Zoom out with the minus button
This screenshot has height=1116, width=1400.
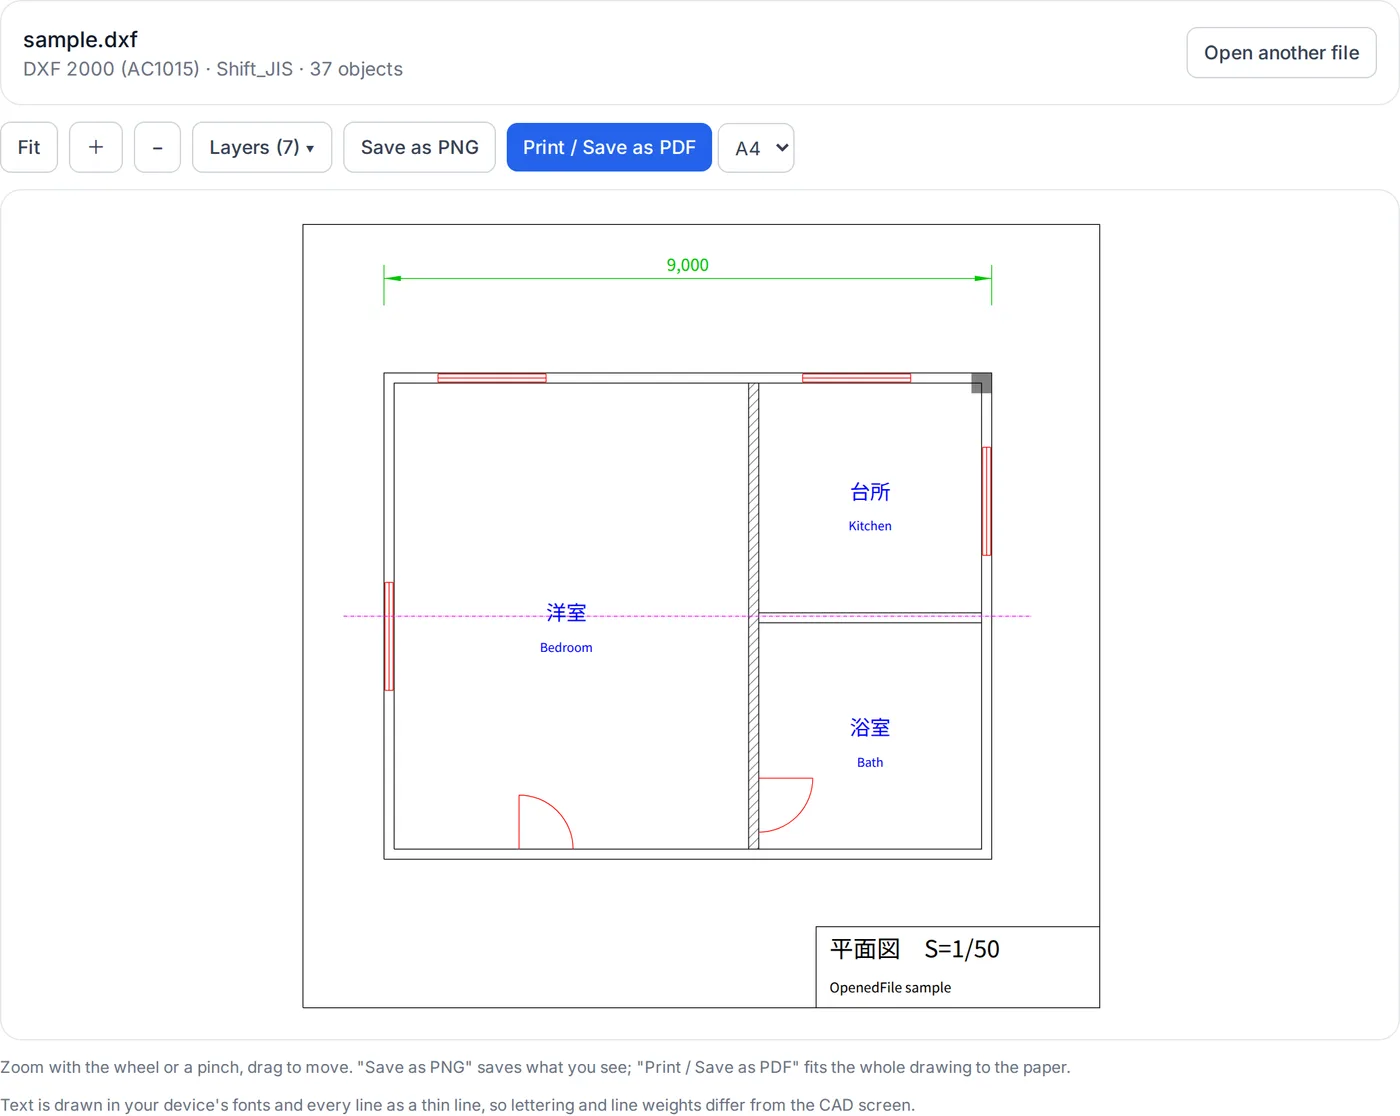(157, 147)
